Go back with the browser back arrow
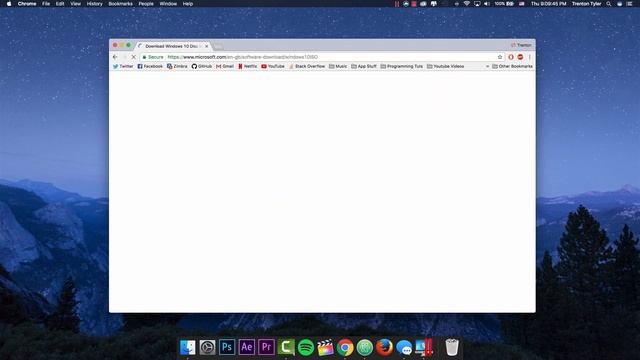 [x=115, y=57]
